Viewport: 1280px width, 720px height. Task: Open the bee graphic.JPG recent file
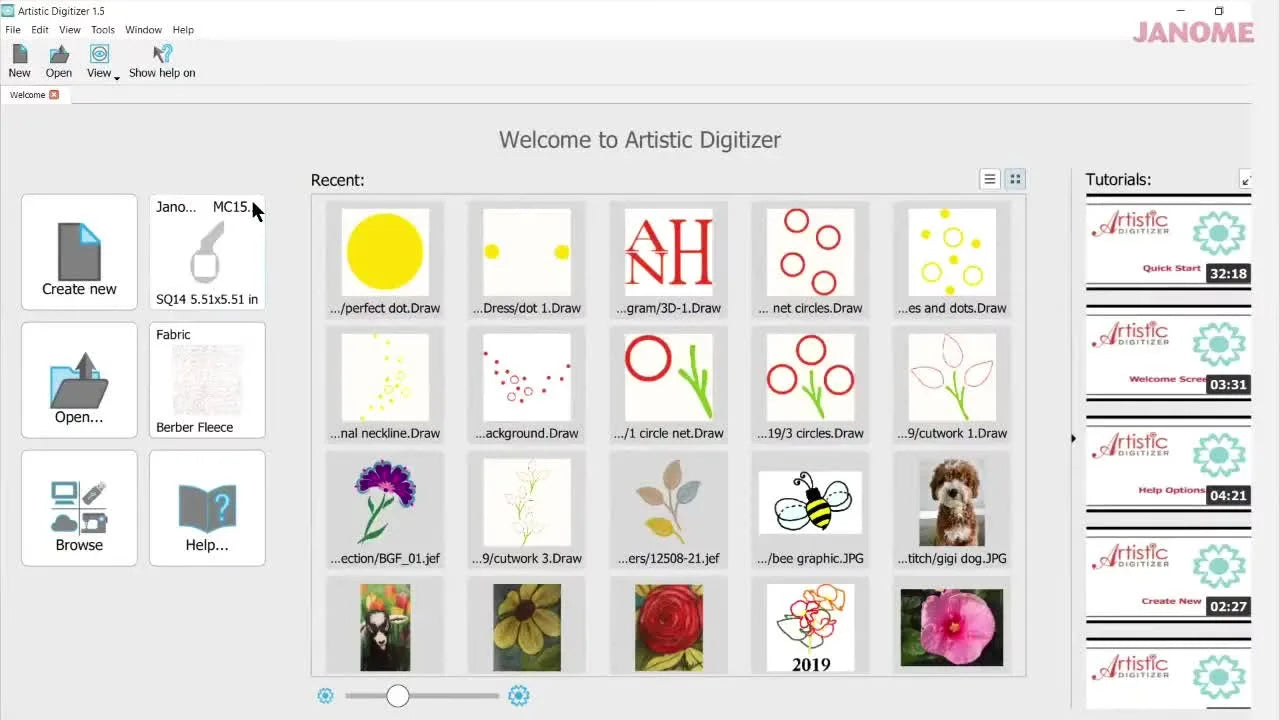pyautogui.click(x=810, y=505)
